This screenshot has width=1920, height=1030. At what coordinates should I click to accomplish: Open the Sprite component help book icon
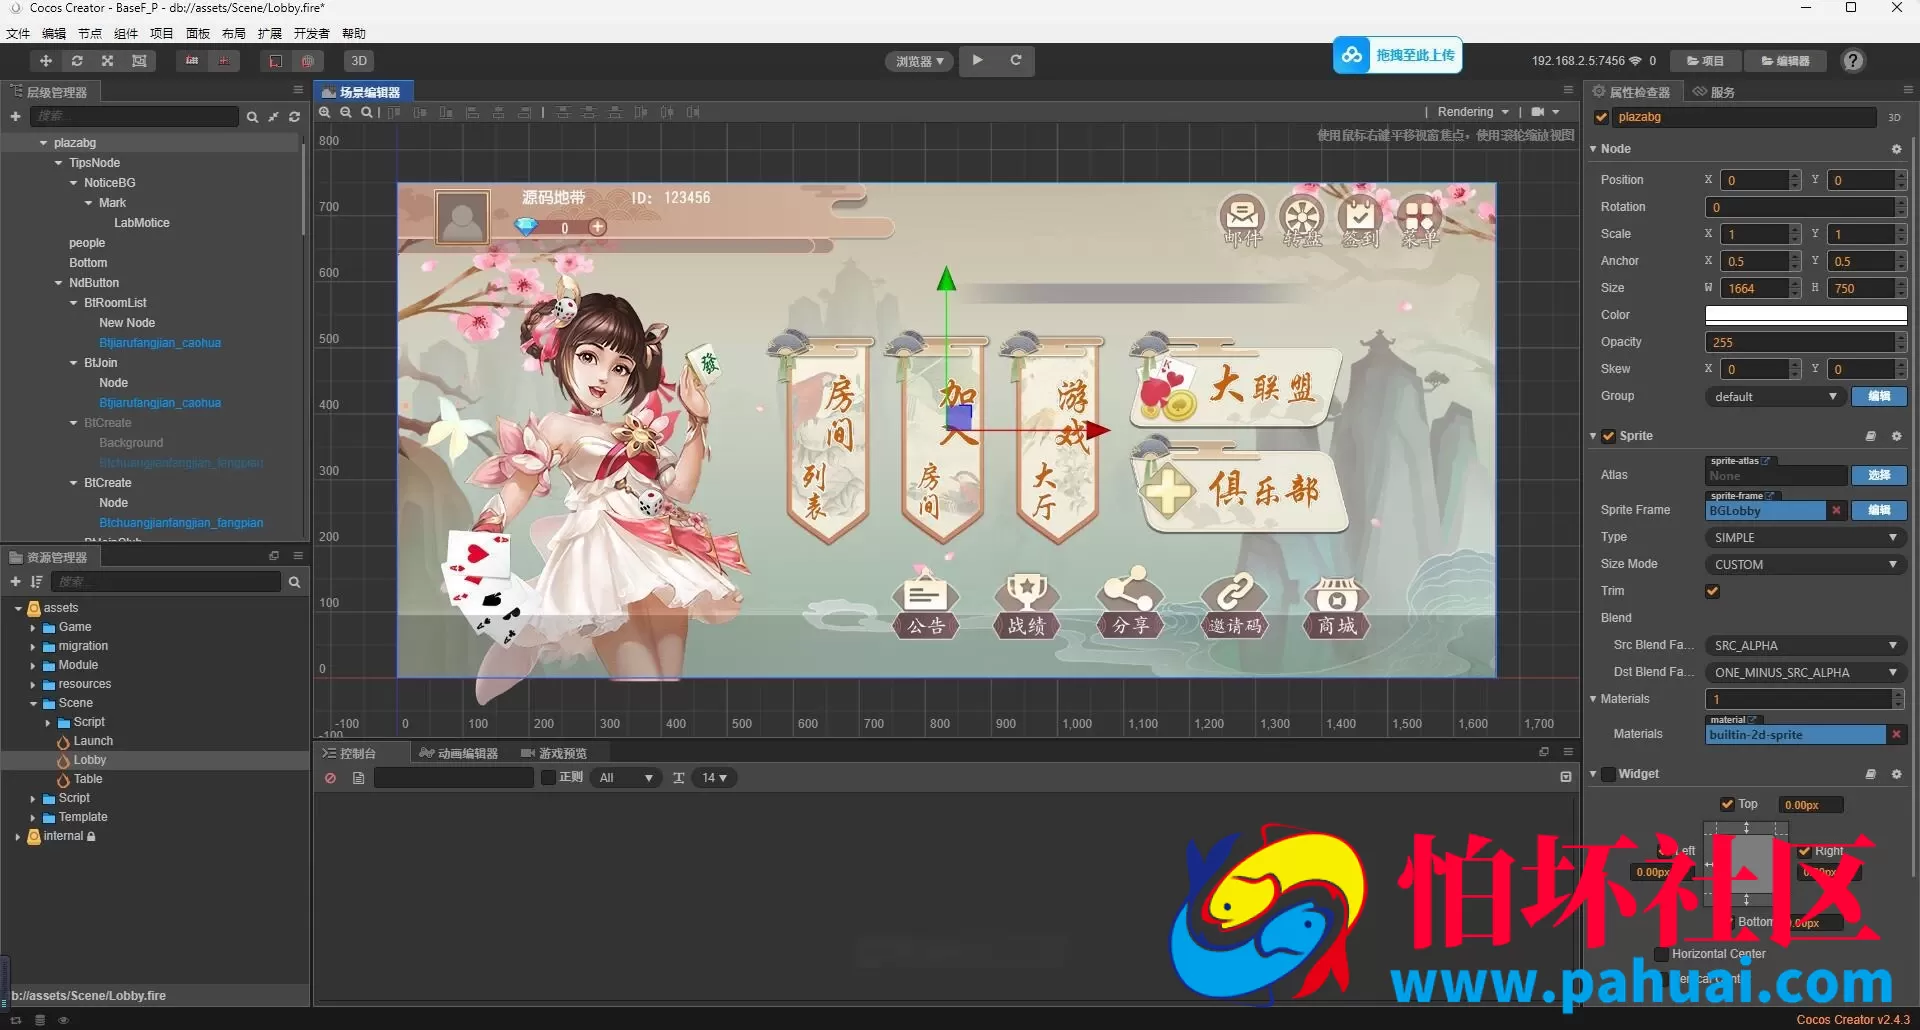coord(1870,436)
